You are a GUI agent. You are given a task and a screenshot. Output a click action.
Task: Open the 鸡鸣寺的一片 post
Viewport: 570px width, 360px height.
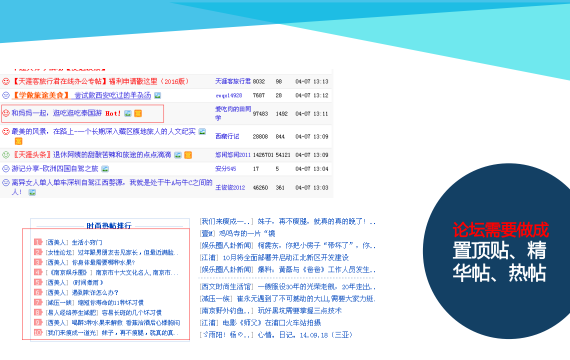(x=237, y=233)
